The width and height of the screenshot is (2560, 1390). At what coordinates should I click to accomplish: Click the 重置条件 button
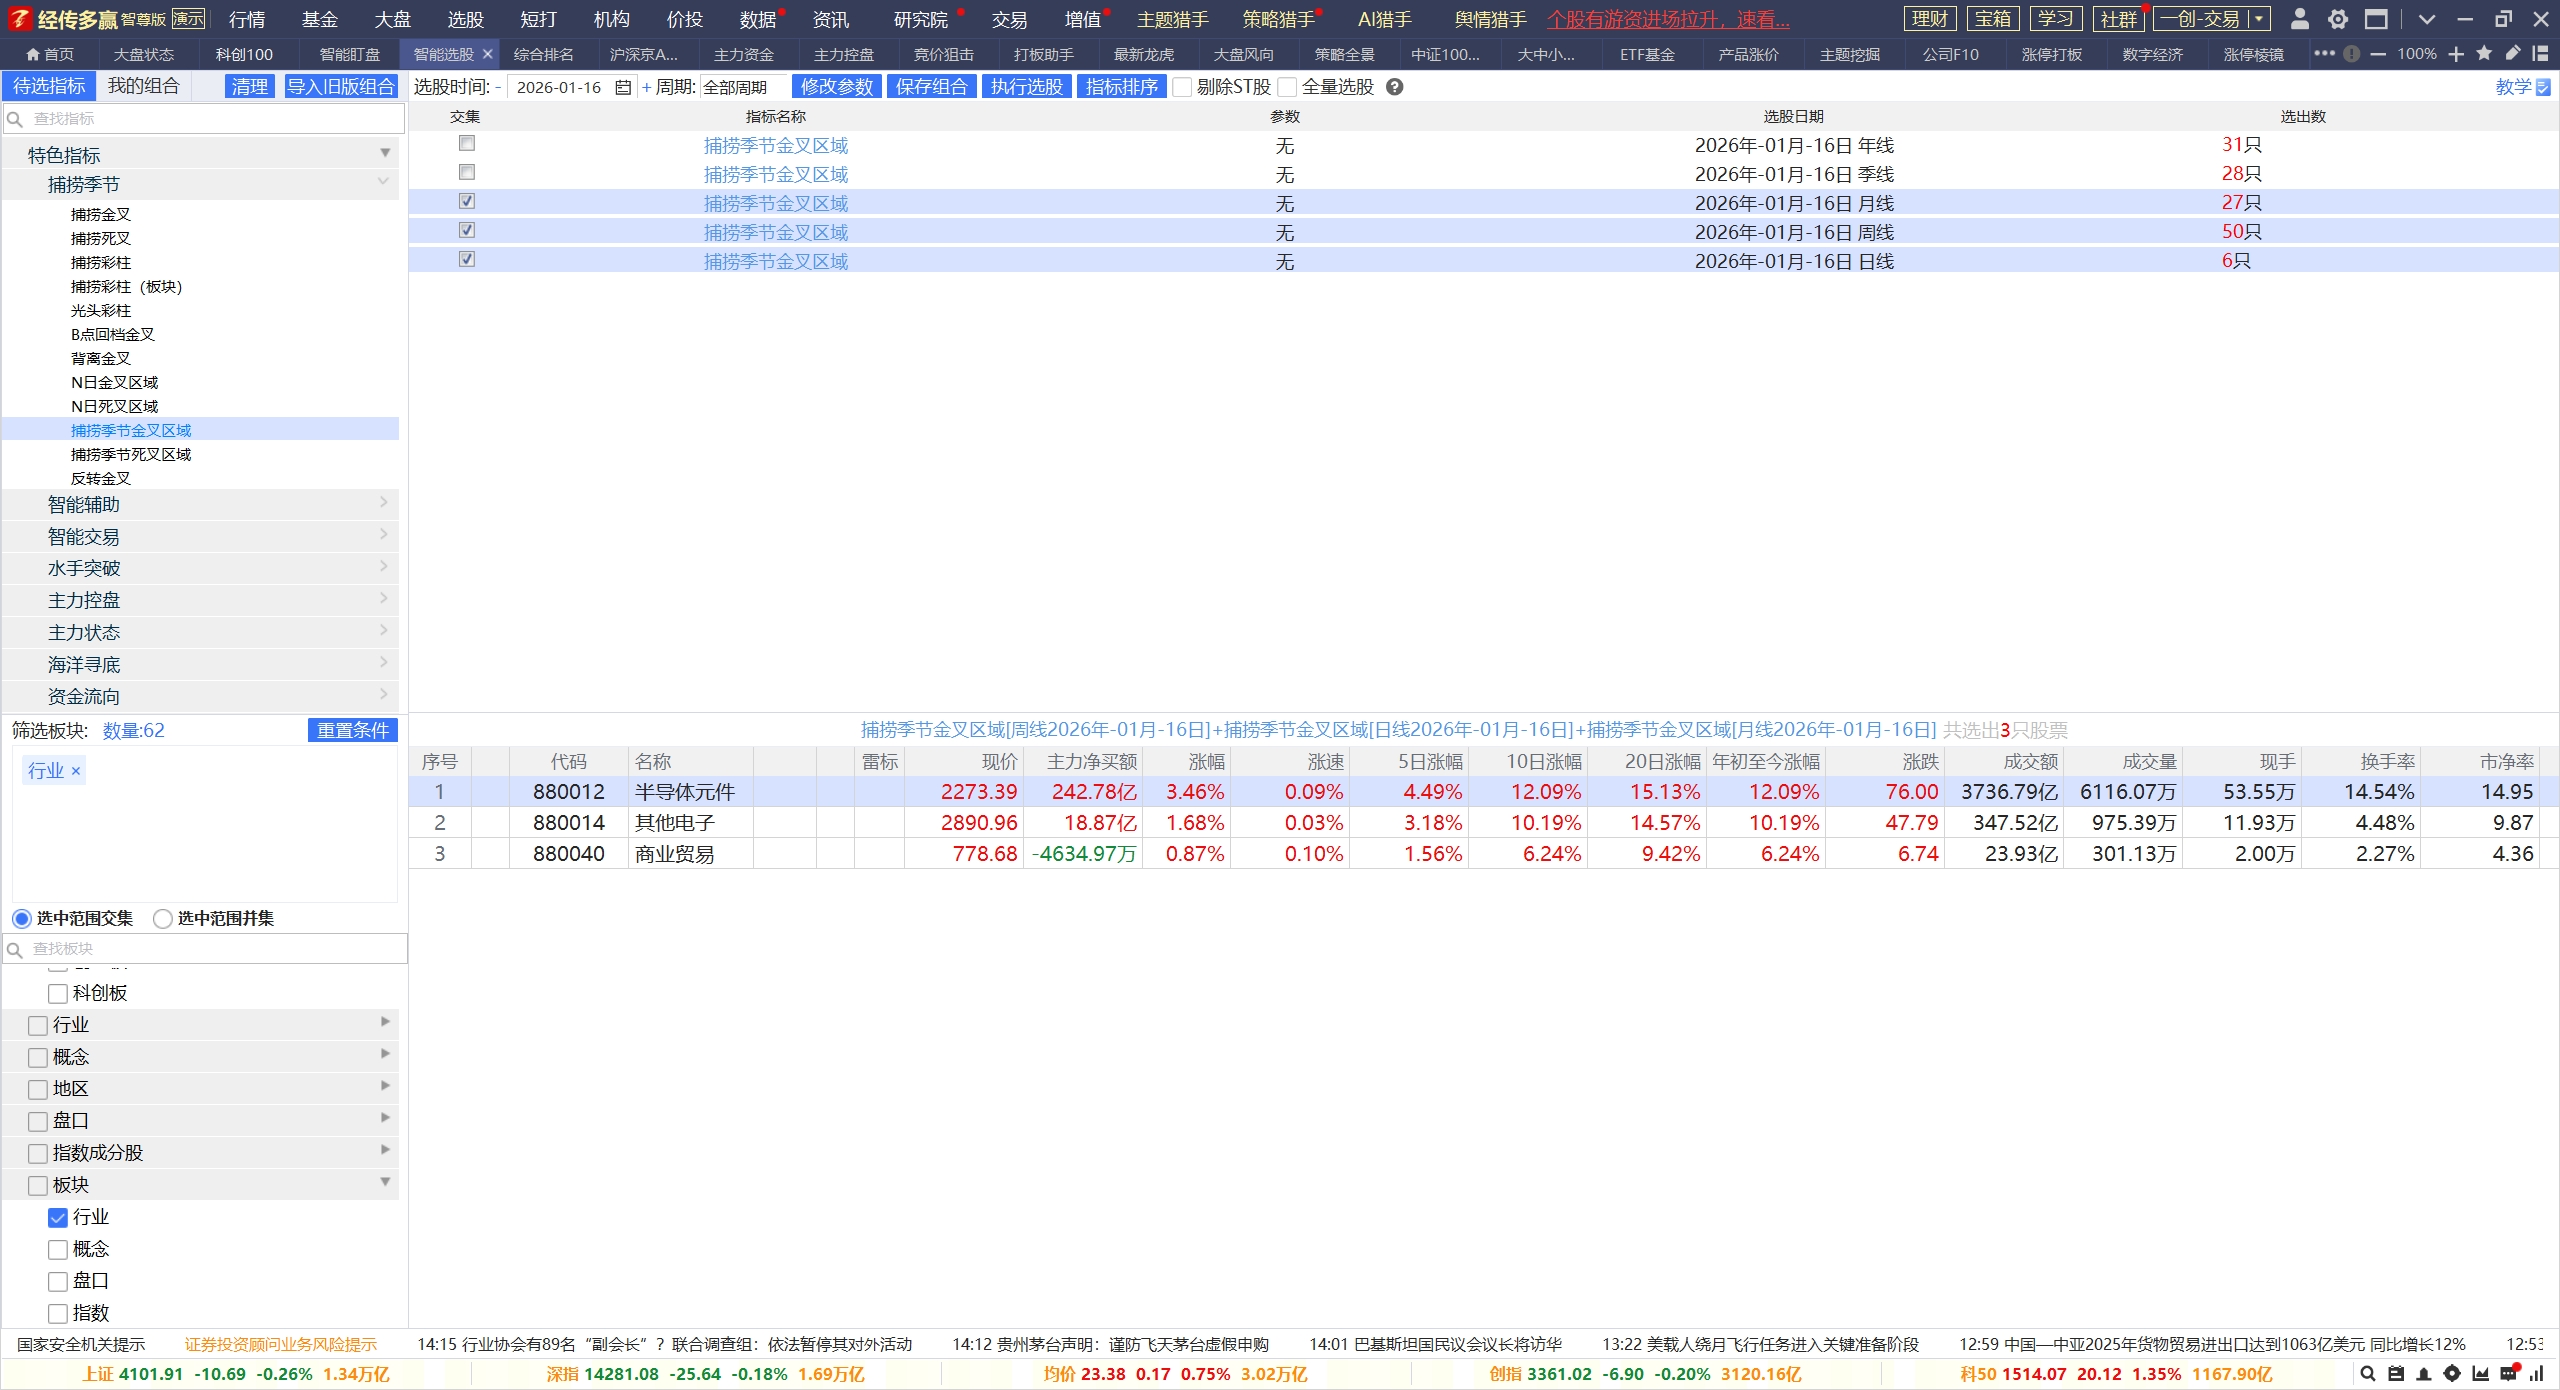(x=352, y=730)
